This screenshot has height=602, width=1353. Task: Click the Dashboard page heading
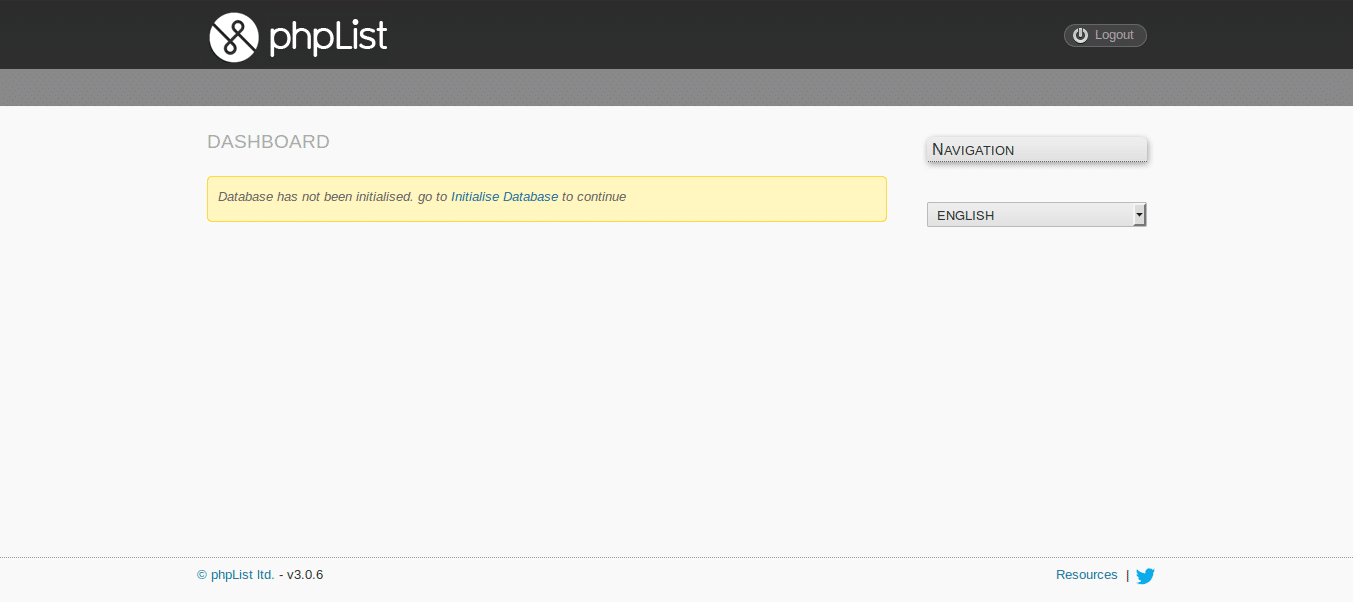268,142
